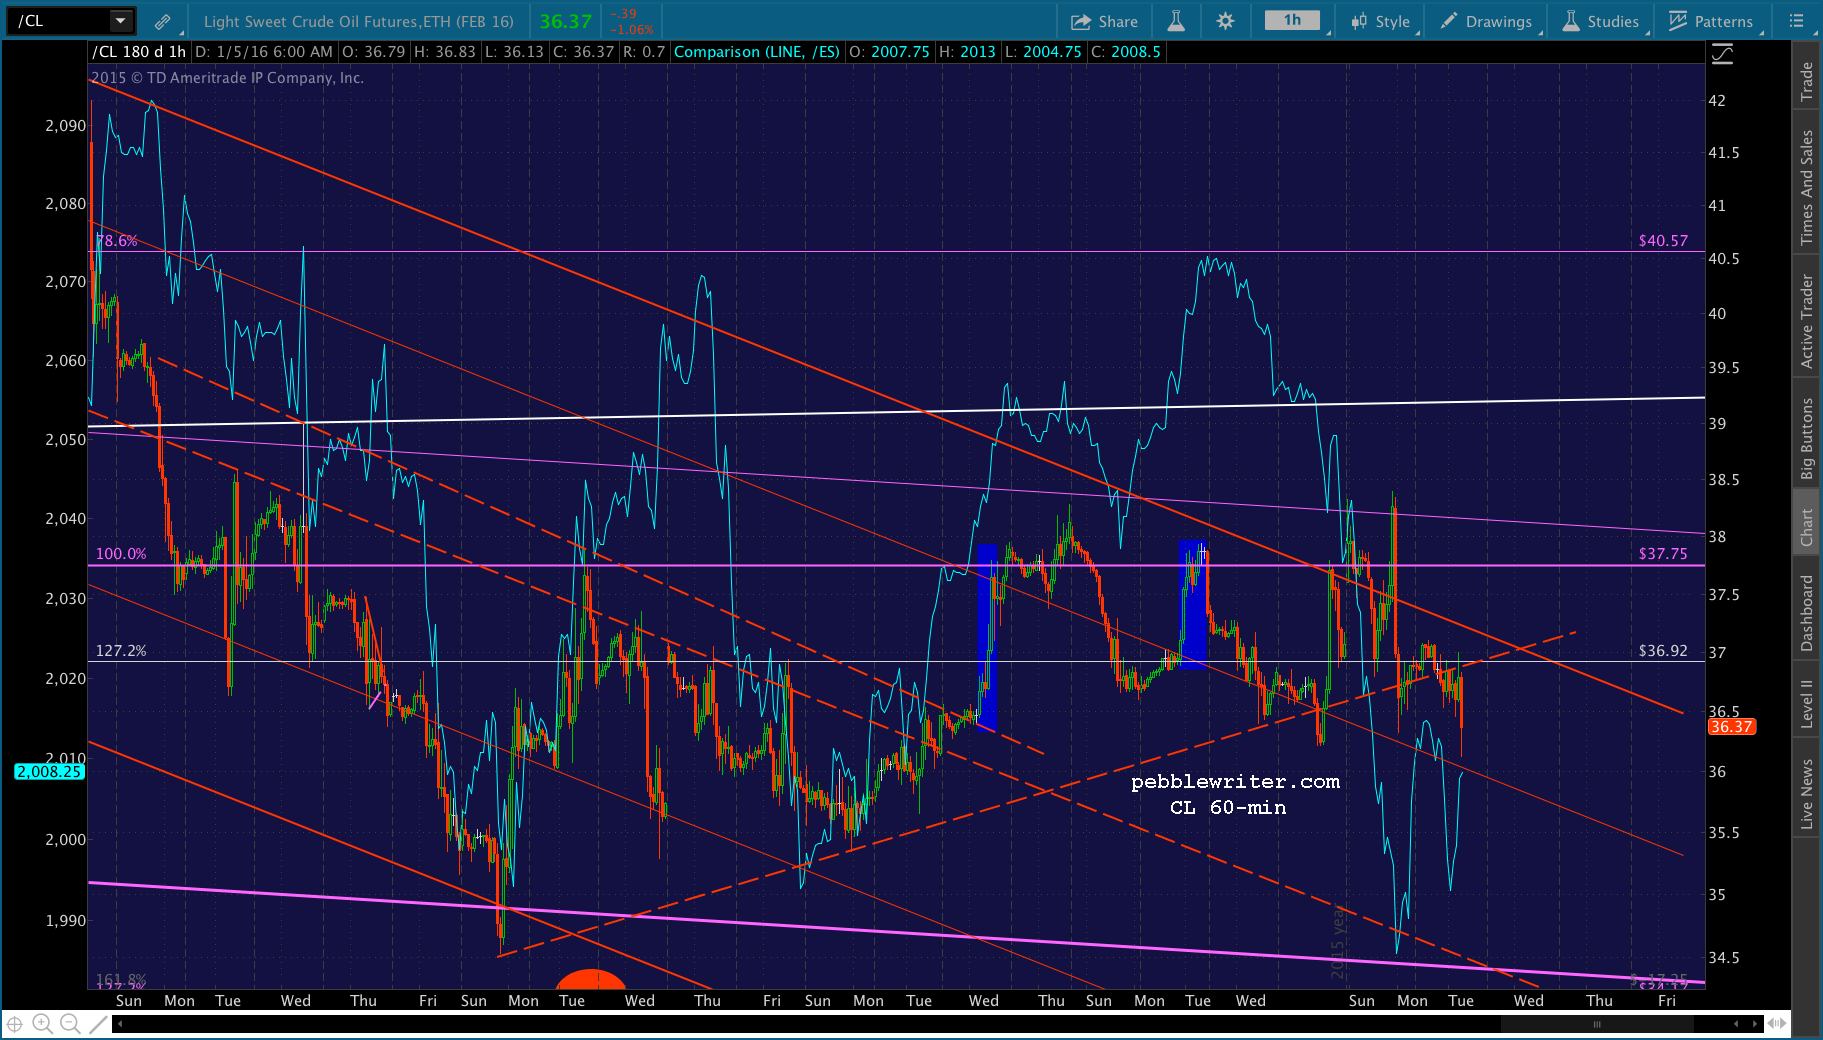Click the Comparison (LINE, /ES) study label
The image size is (1823, 1040).
click(x=757, y=52)
